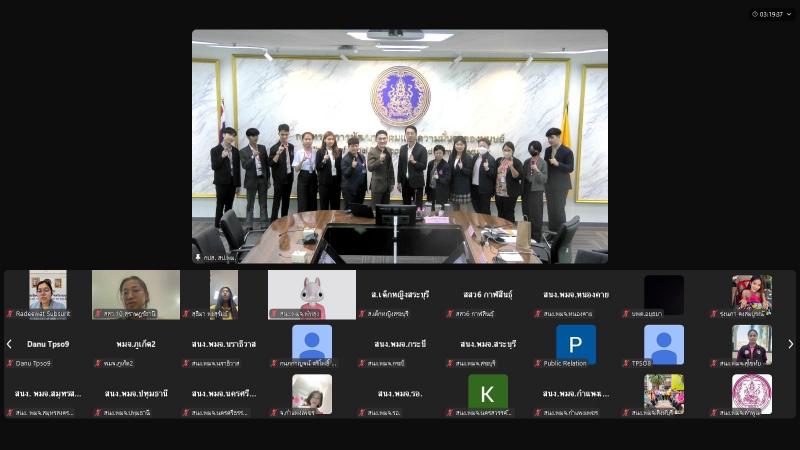The image size is (800, 450).
Task: Click the 'Radeewat Subsunt' name label
Action: [43, 314]
